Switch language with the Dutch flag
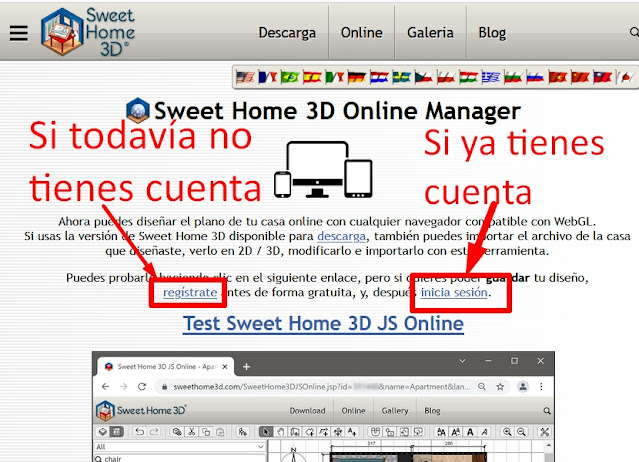 [379, 77]
